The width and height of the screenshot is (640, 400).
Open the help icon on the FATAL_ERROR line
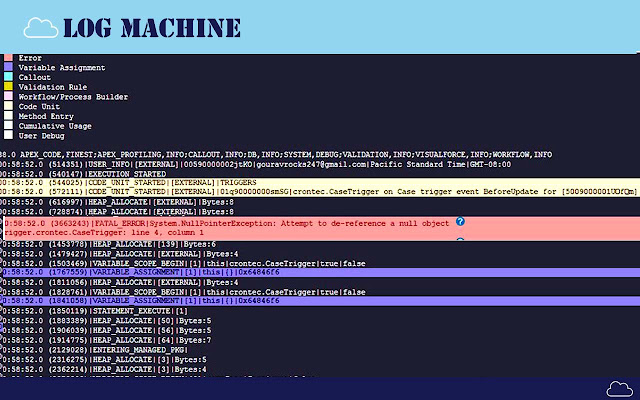tap(460, 221)
